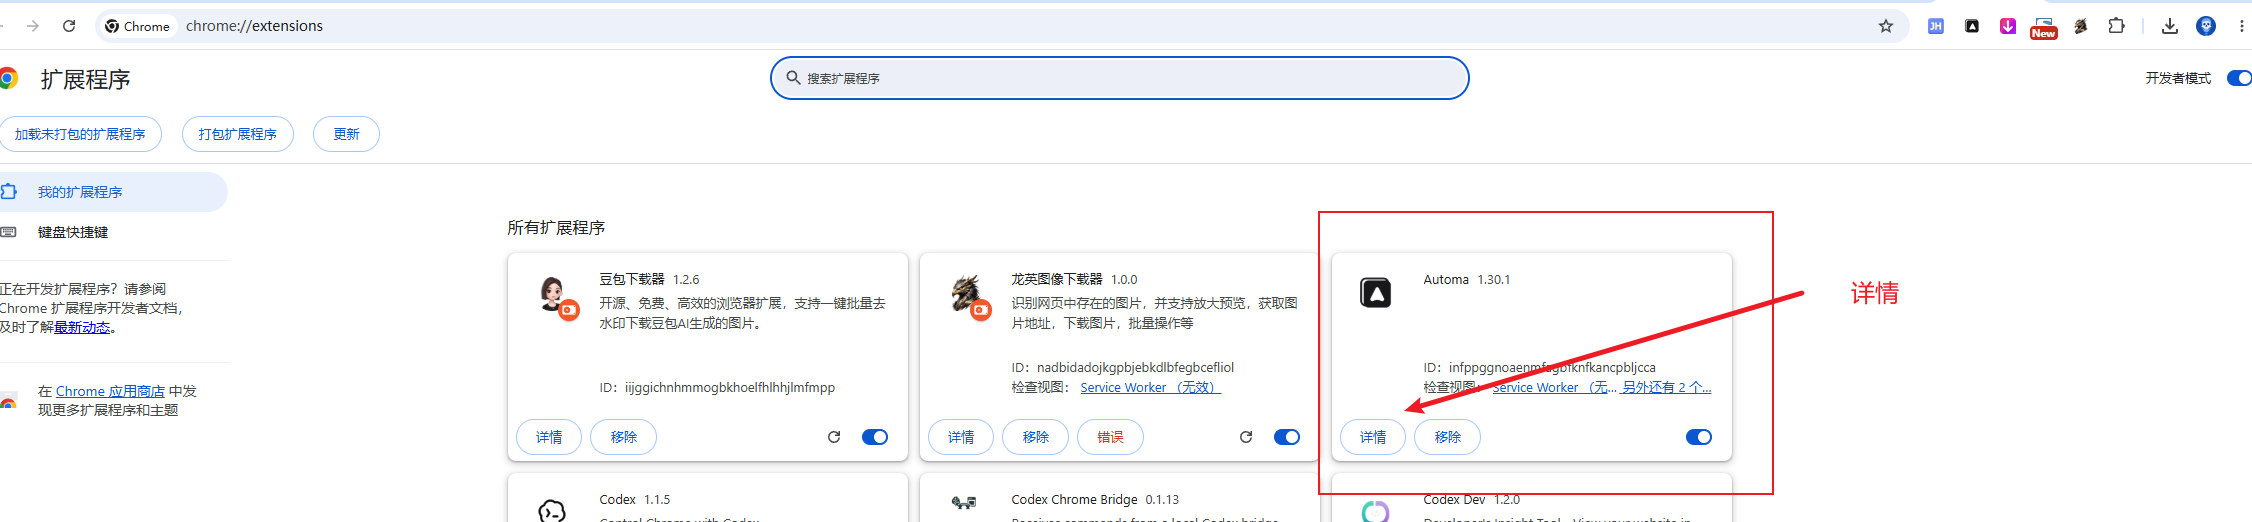
Task: Go forward with the forward arrow
Action: pyautogui.click(x=33, y=26)
